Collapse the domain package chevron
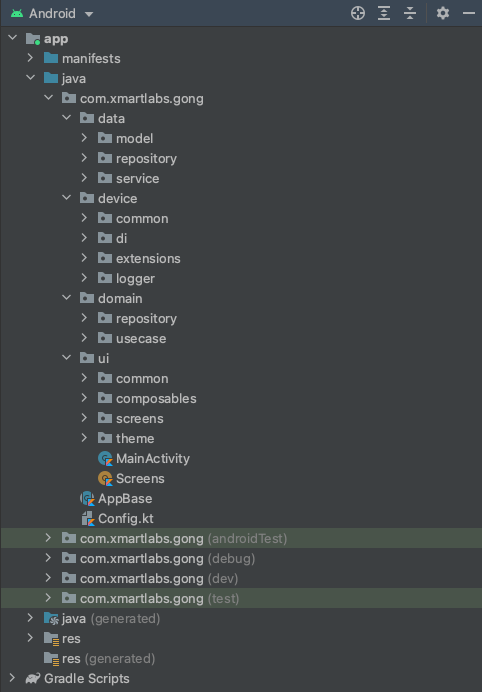 66,298
